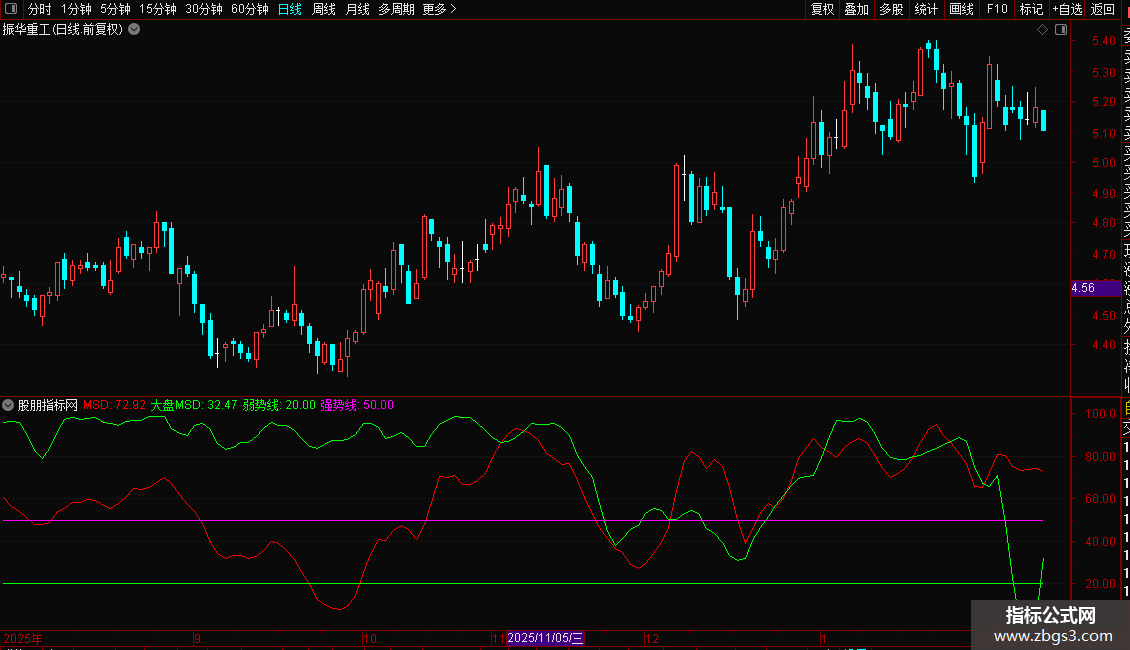This screenshot has height=650, width=1130.
Task: Click the 复权 adjustment button
Action: [822, 9]
